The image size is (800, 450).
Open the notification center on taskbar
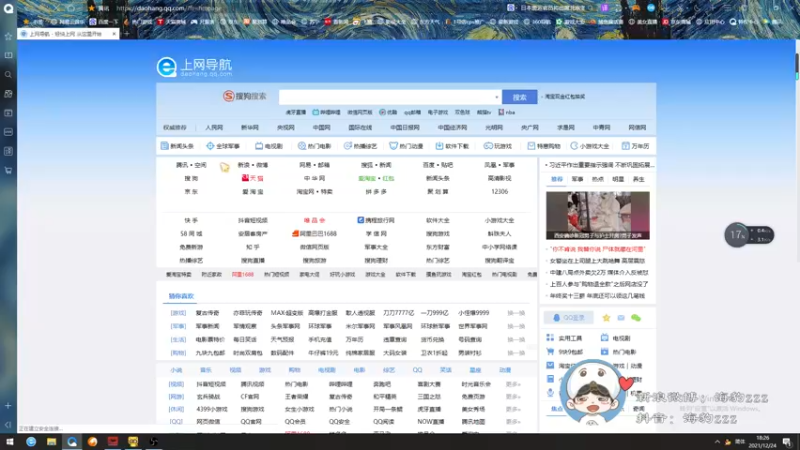[787, 442]
